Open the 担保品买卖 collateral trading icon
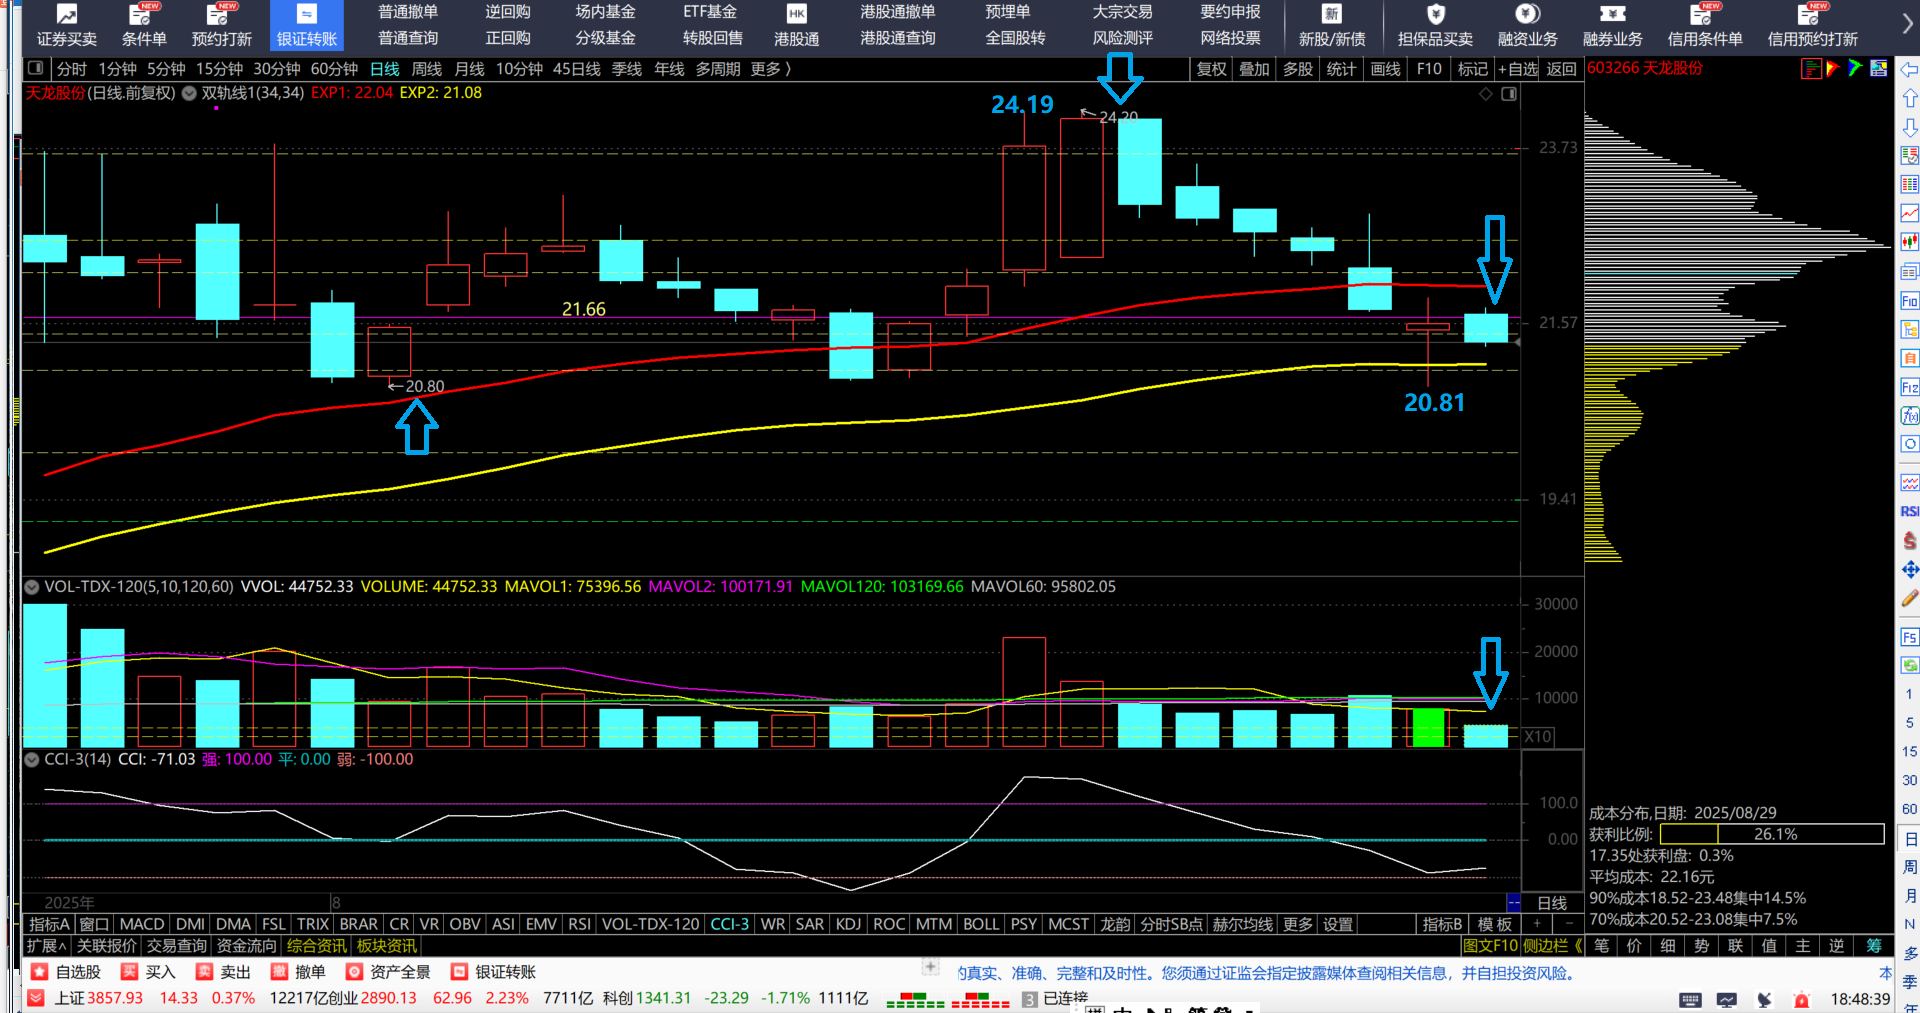The height and width of the screenshot is (1013, 1920). 1435,26
